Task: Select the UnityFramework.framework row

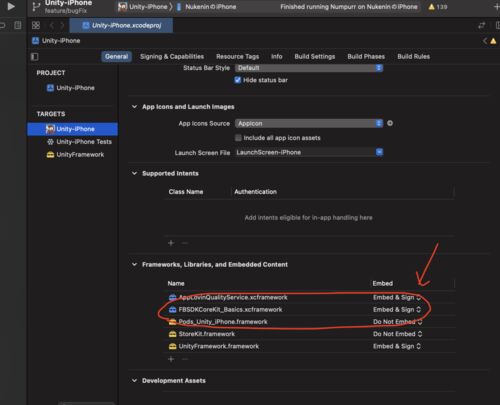Action: tap(309, 346)
